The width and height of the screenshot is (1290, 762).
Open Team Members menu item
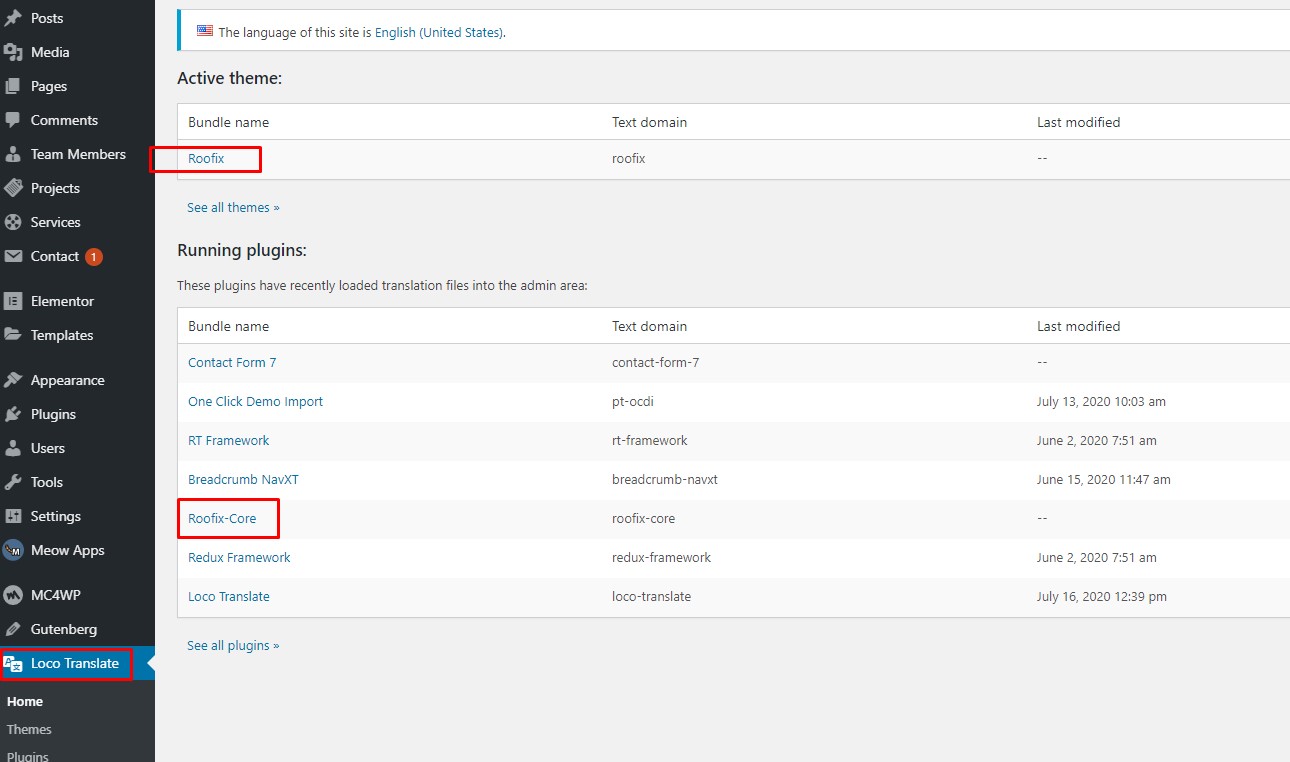click(x=77, y=154)
